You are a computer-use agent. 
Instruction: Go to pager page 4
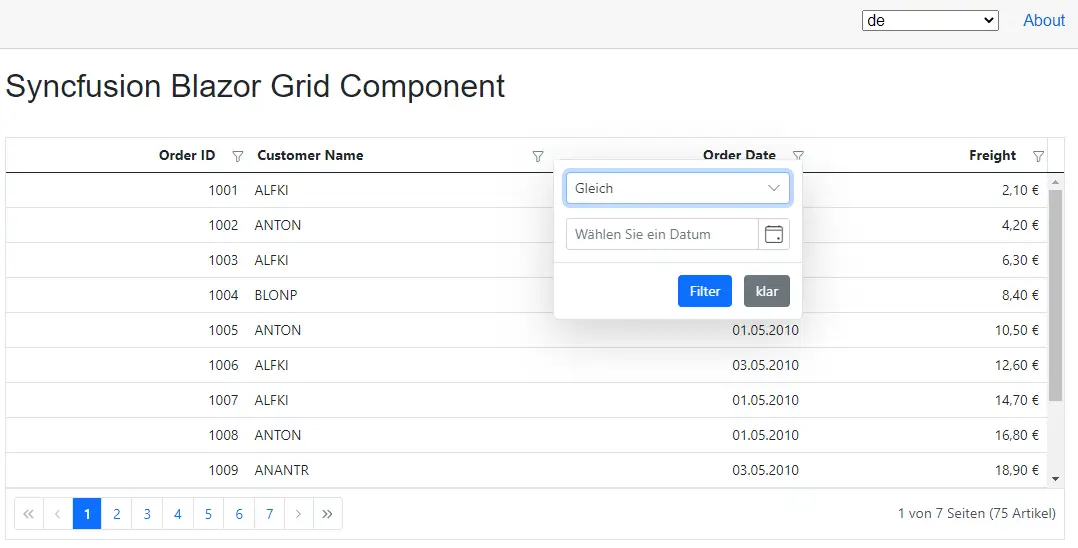tap(177, 514)
